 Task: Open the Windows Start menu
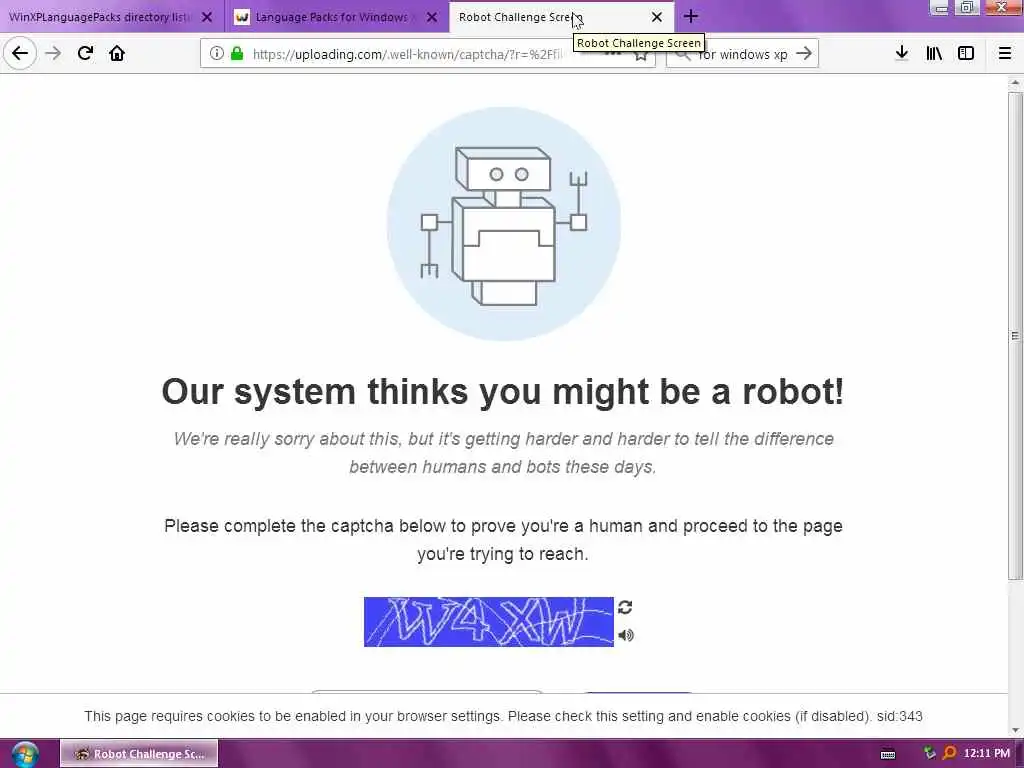coord(24,754)
